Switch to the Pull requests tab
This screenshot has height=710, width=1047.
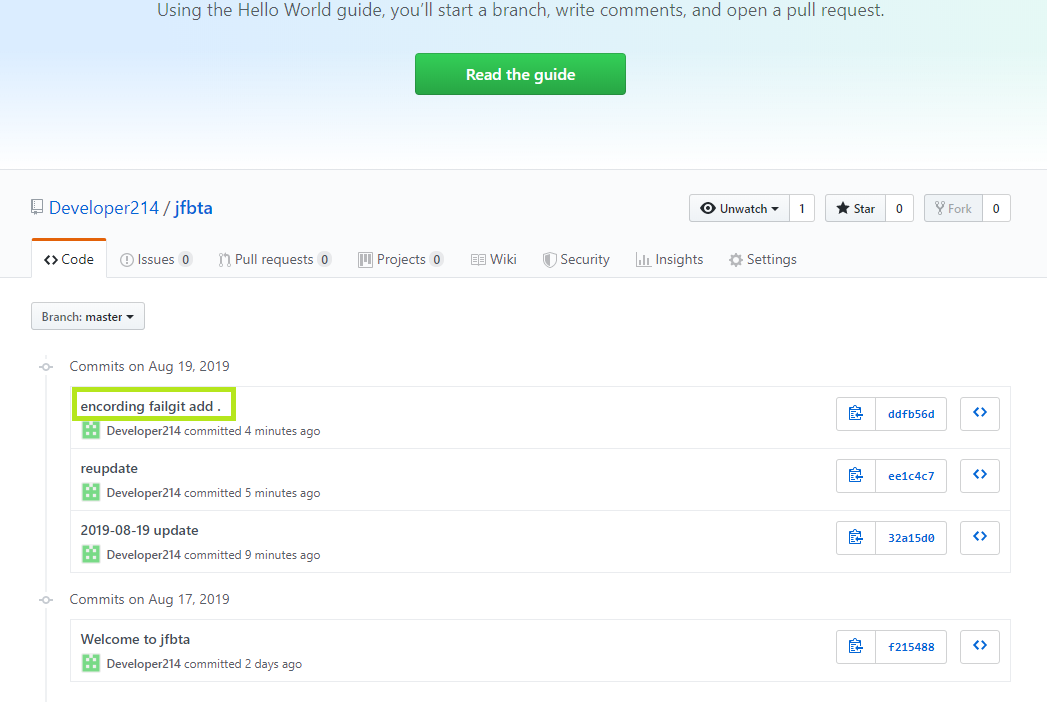click(x=274, y=259)
